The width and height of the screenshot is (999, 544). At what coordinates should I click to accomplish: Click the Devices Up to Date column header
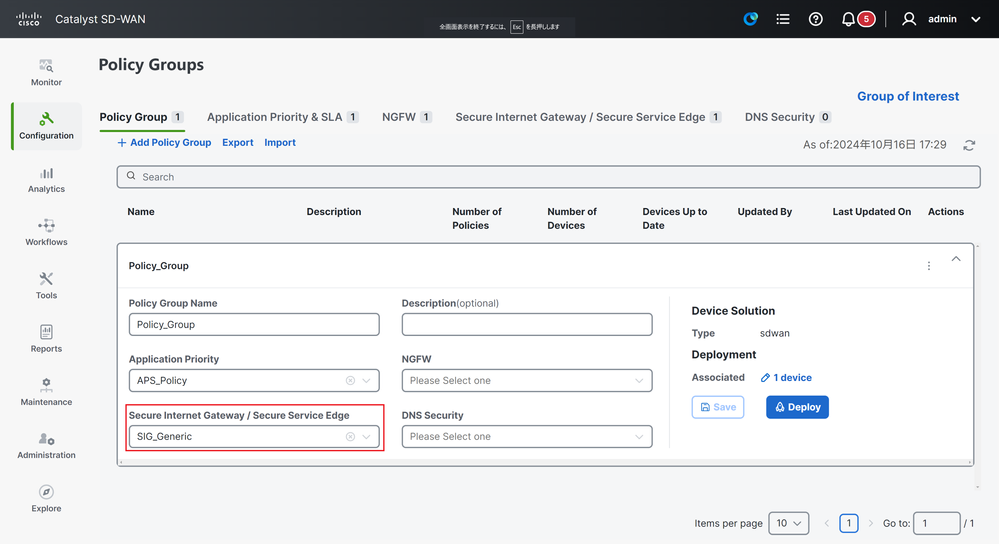675,218
